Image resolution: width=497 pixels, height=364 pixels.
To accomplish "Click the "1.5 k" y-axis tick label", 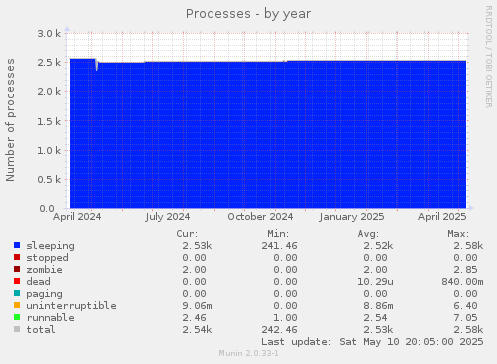I will point(49,121).
